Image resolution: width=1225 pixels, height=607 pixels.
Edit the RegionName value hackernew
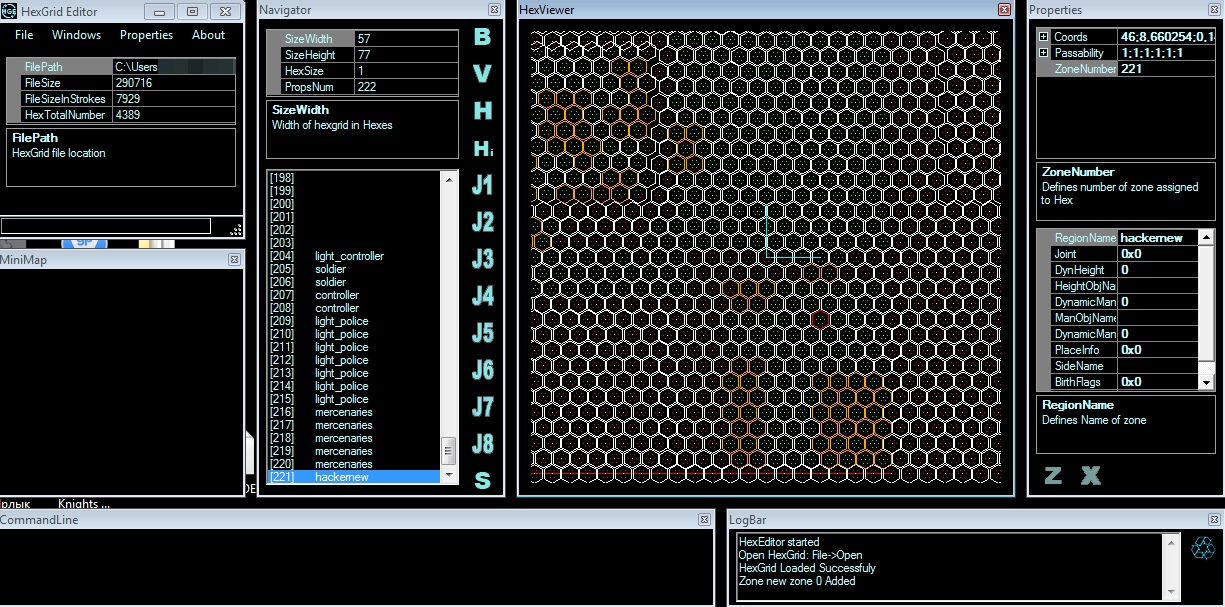pos(1158,238)
